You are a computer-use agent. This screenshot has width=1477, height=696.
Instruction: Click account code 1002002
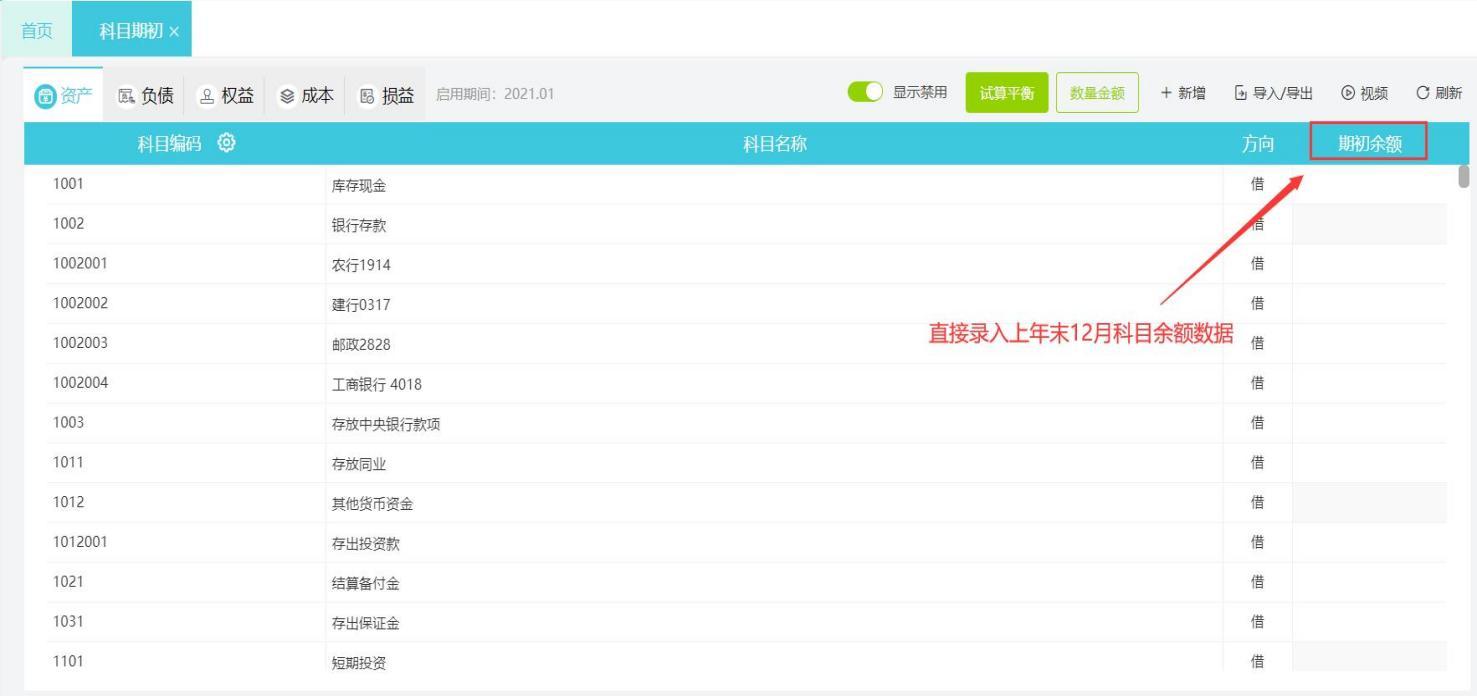point(80,303)
